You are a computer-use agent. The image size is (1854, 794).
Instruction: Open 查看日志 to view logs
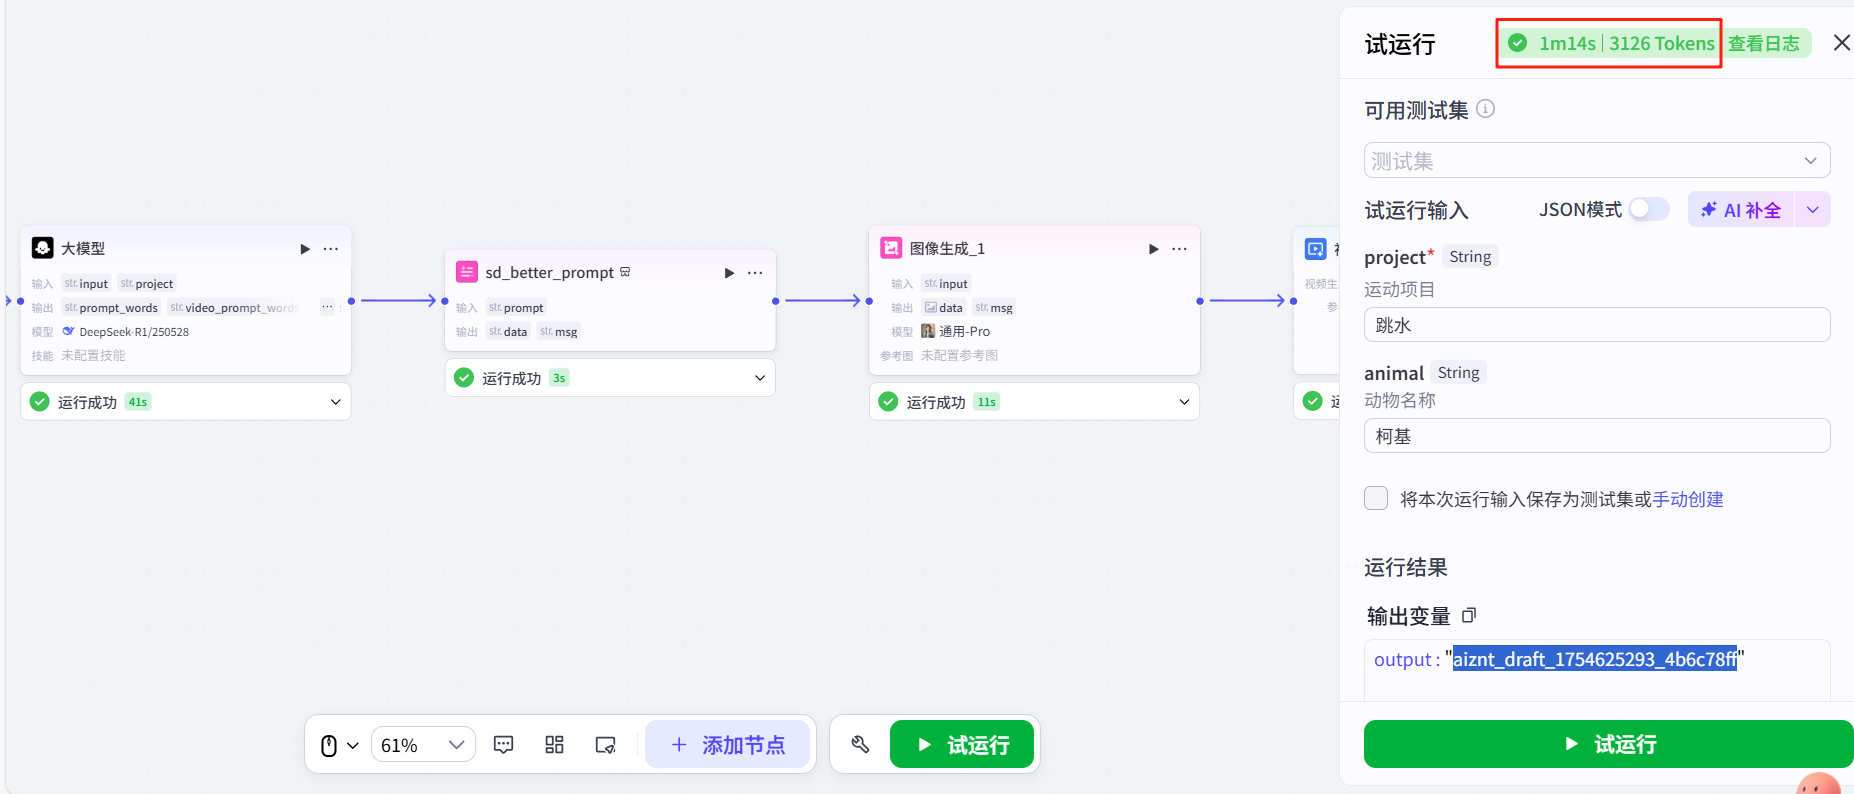[1764, 43]
